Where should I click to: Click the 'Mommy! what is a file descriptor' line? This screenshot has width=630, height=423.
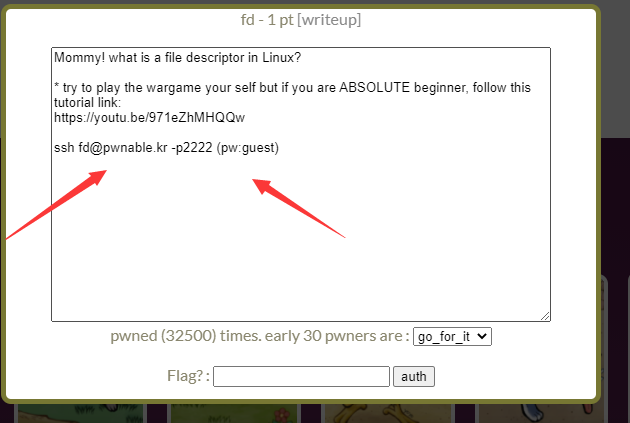pos(177,57)
